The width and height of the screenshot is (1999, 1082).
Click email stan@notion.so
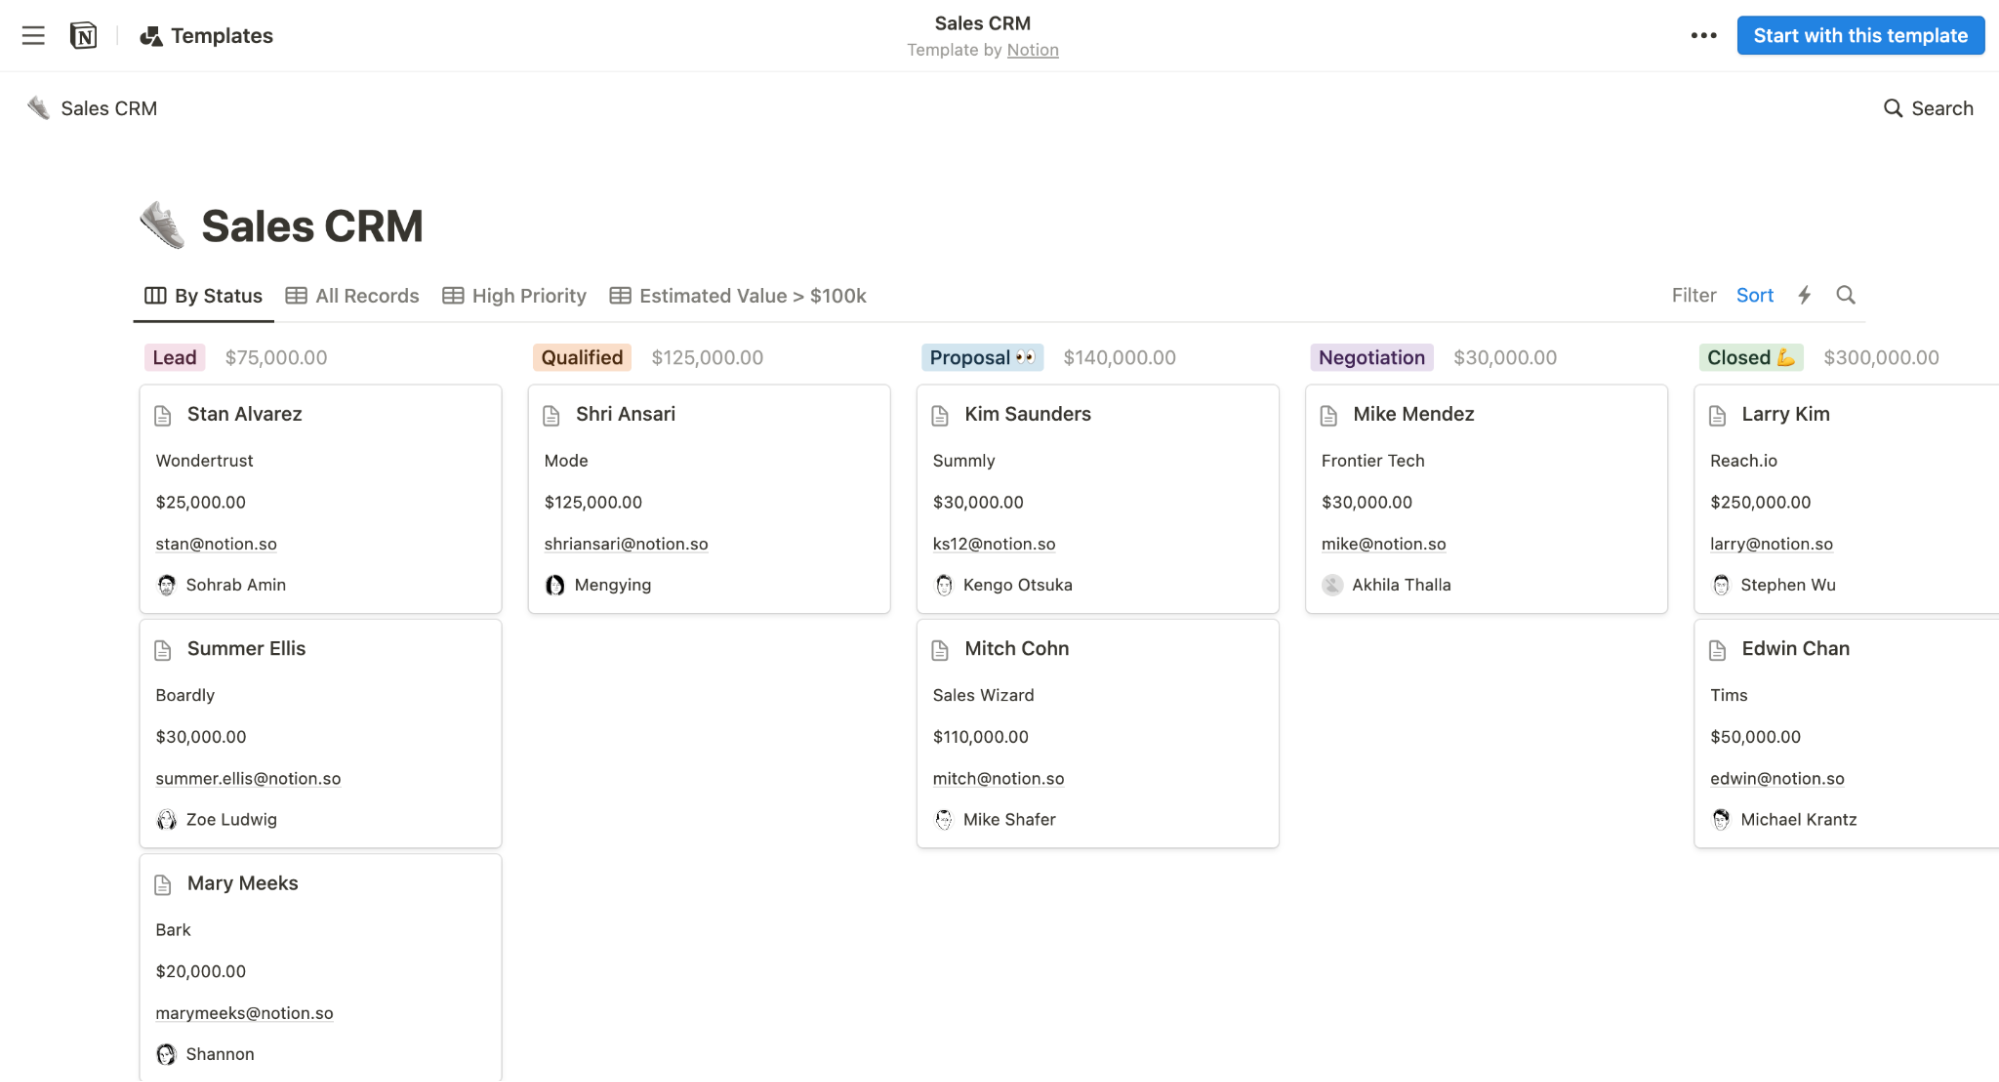click(x=216, y=544)
